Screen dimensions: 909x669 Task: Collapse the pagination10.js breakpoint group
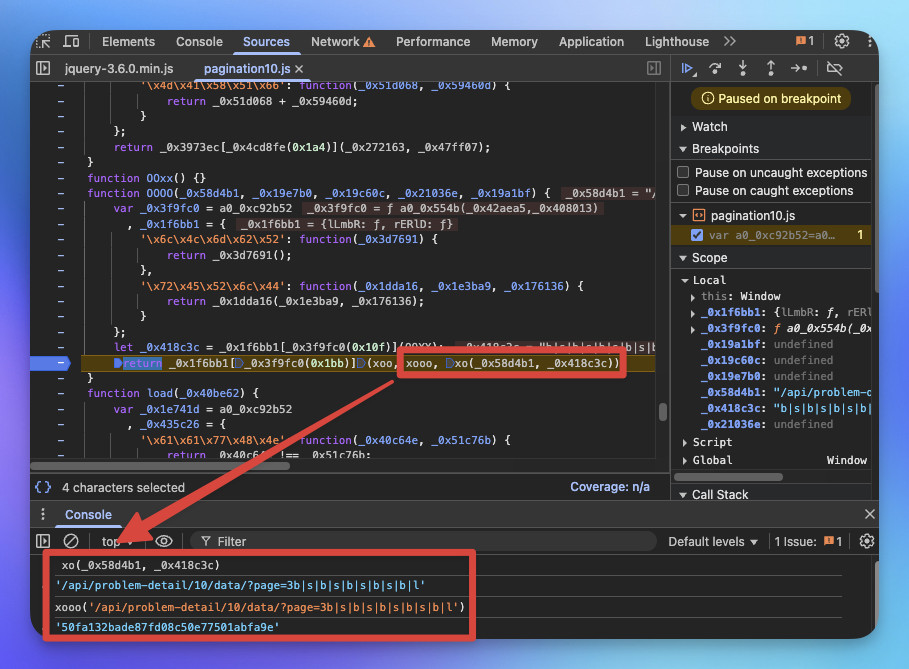(683, 216)
